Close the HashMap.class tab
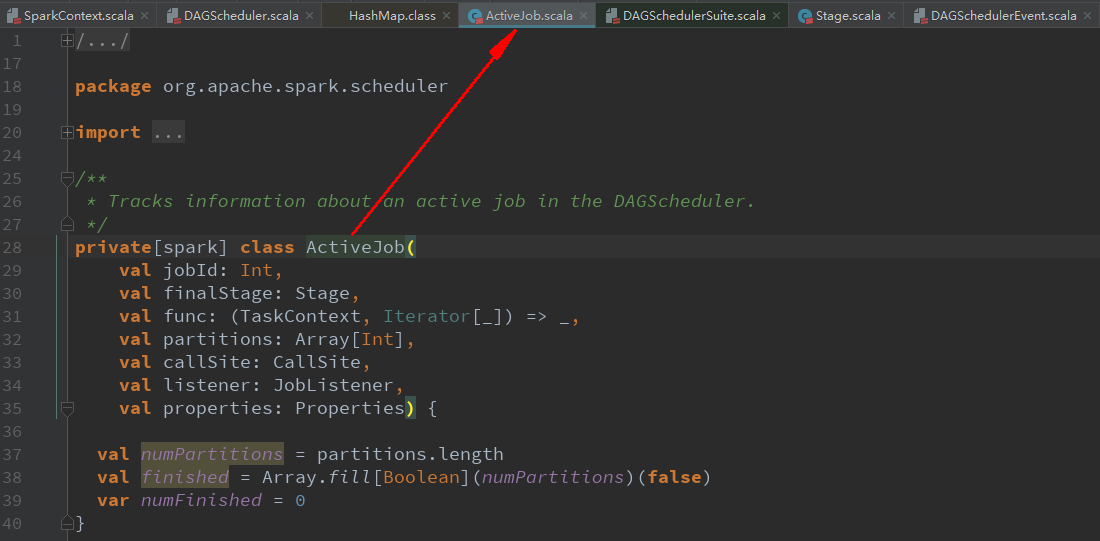The image size is (1100, 541). click(446, 15)
